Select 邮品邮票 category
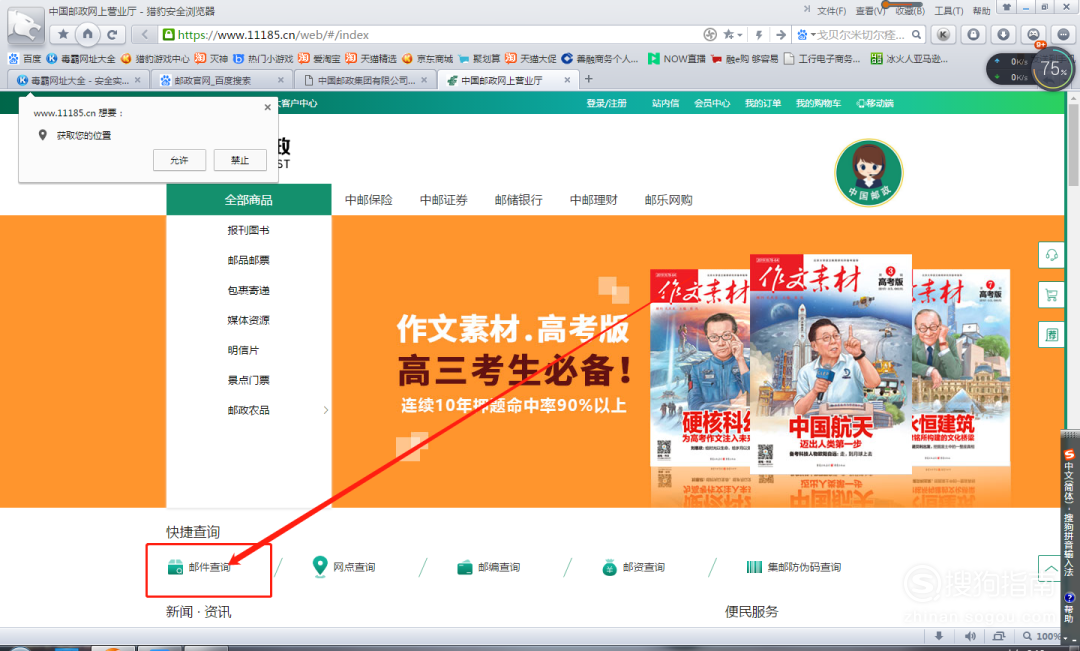 pyautogui.click(x=249, y=260)
